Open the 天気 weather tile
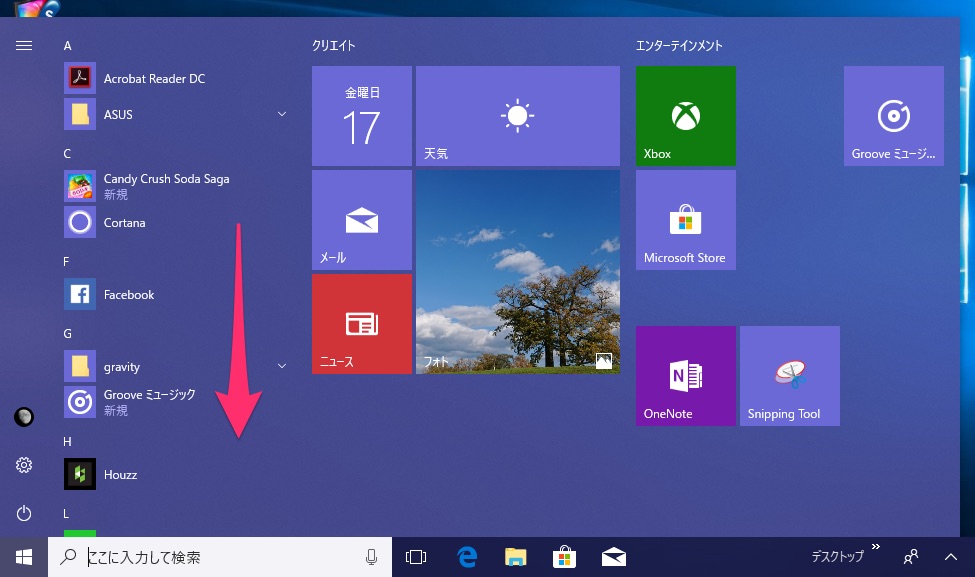The image size is (975, 577). (x=517, y=116)
